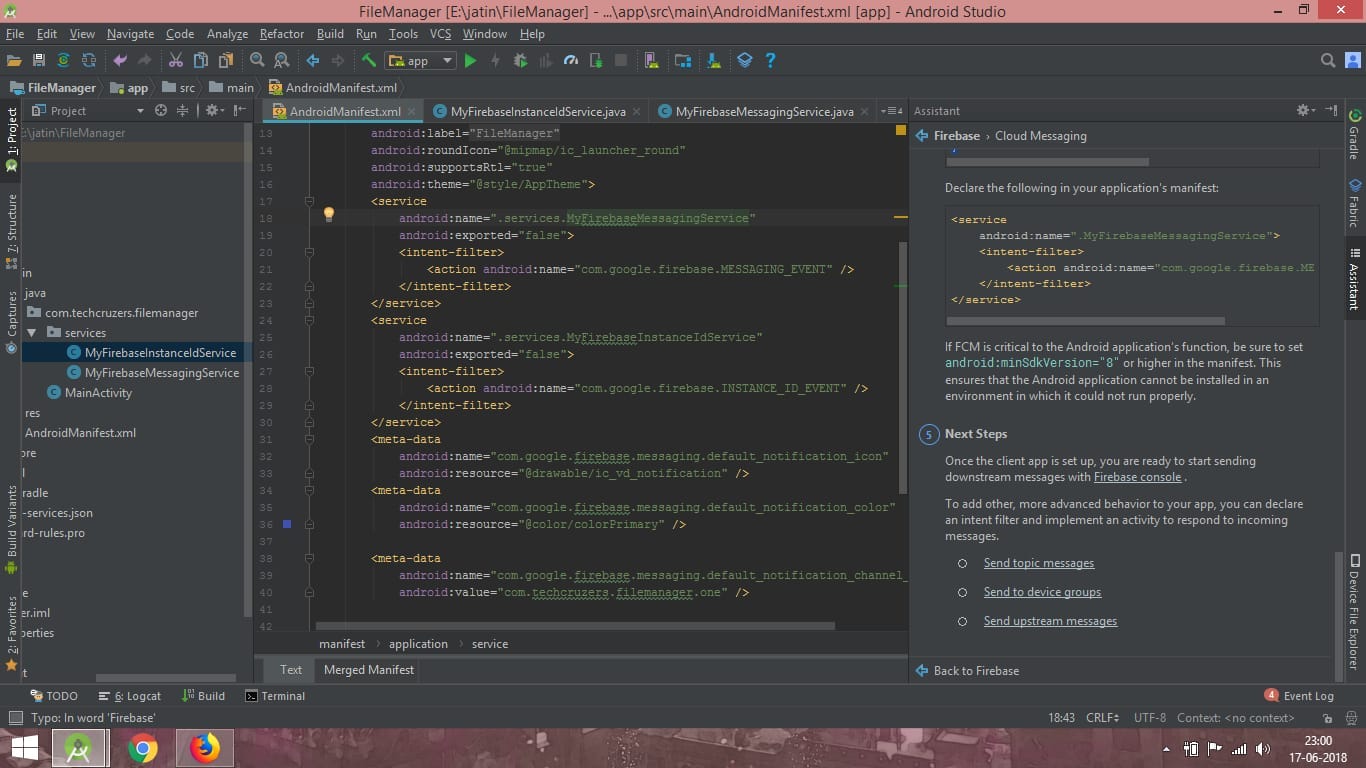Select application in the editor breadcrumb bar
1366x768 pixels.
click(418, 644)
